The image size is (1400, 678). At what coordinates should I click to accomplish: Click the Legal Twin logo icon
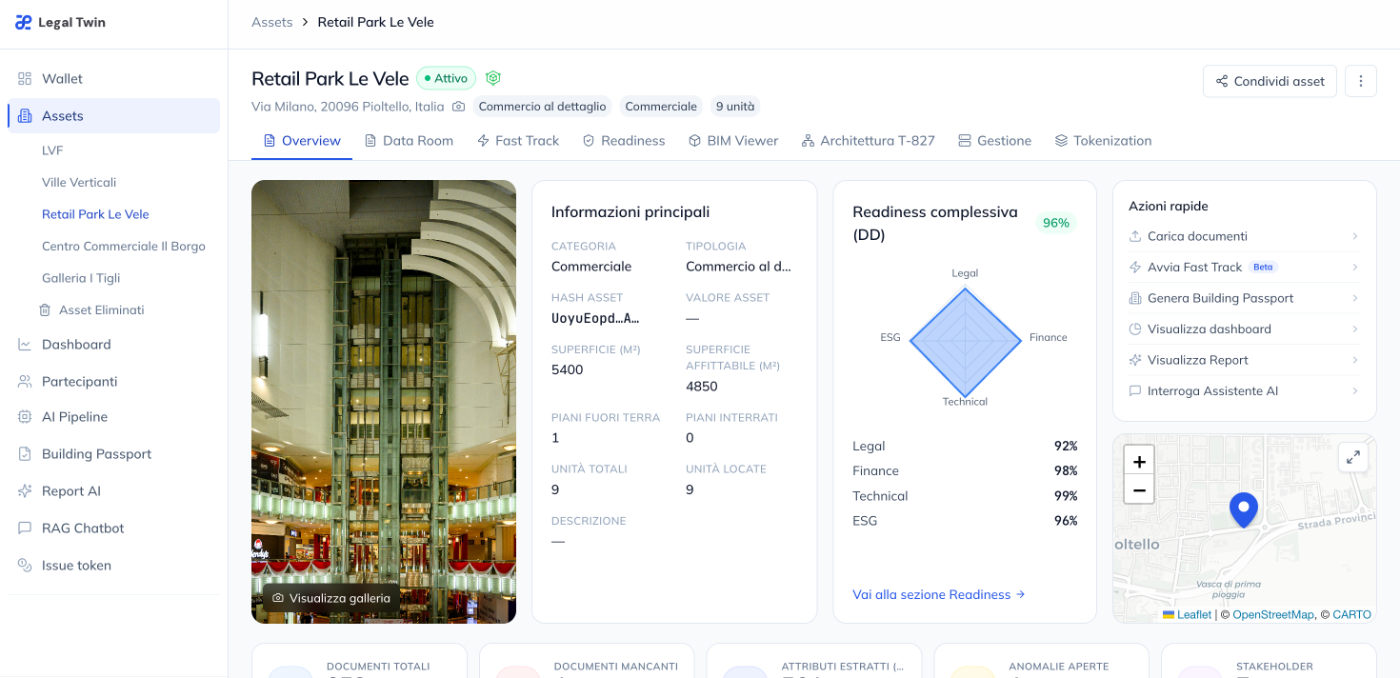23,22
